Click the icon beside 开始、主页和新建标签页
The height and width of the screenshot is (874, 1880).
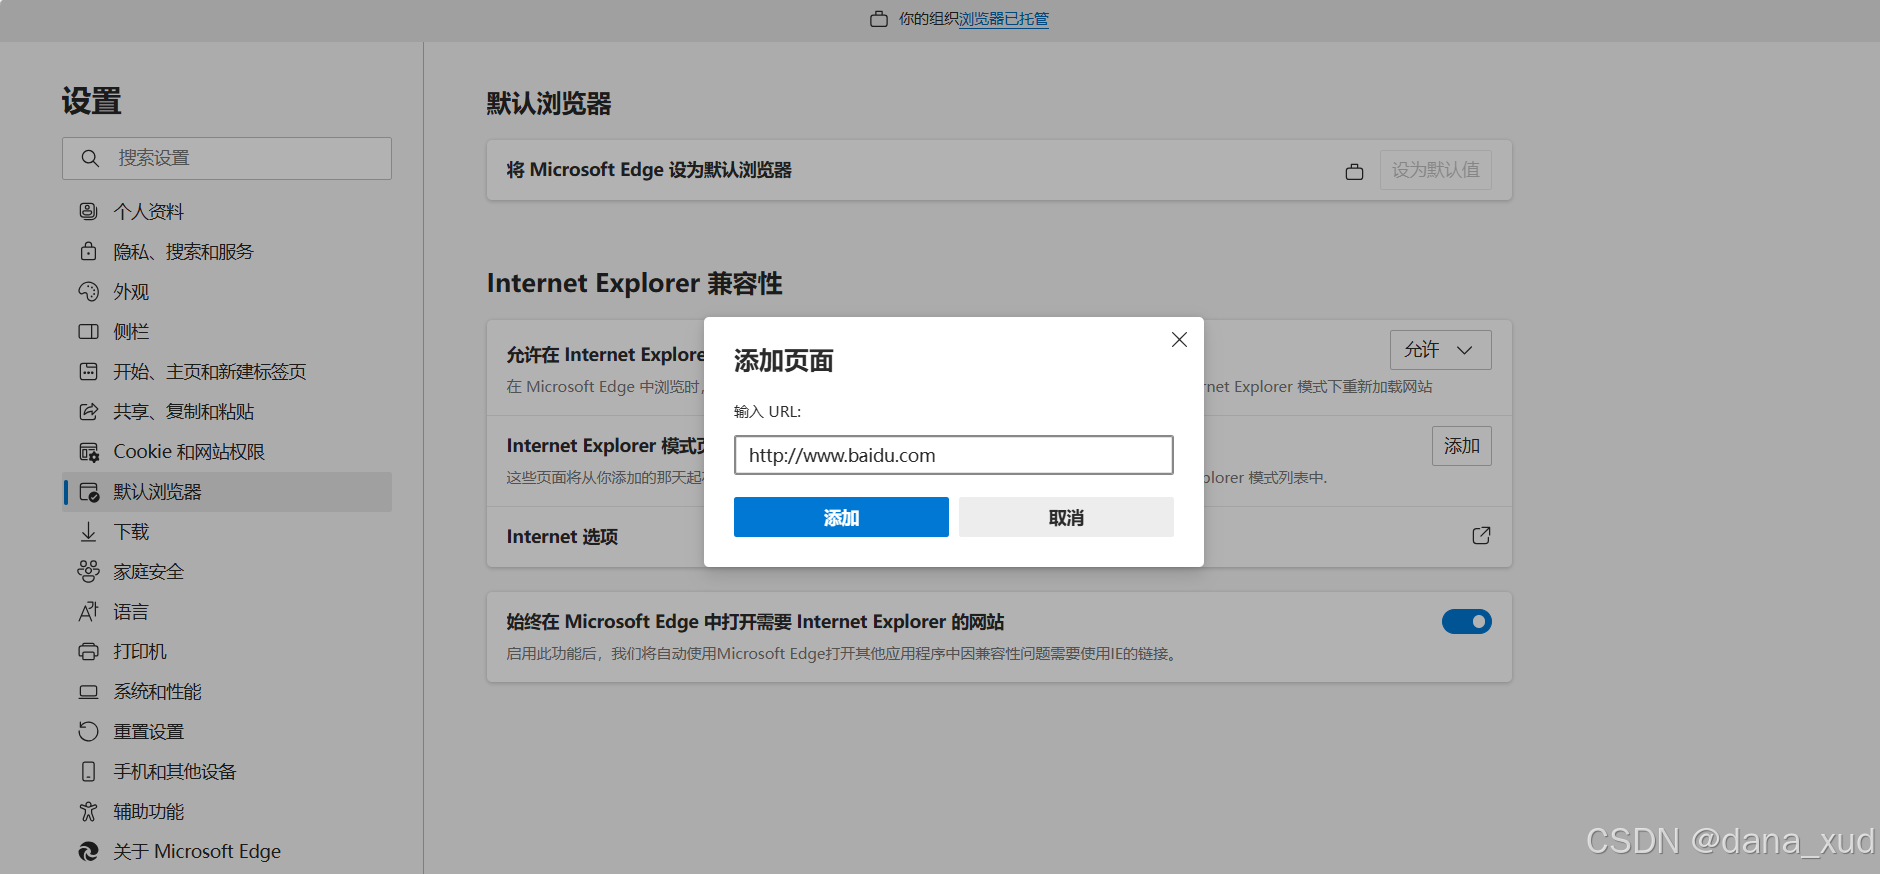click(89, 371)
